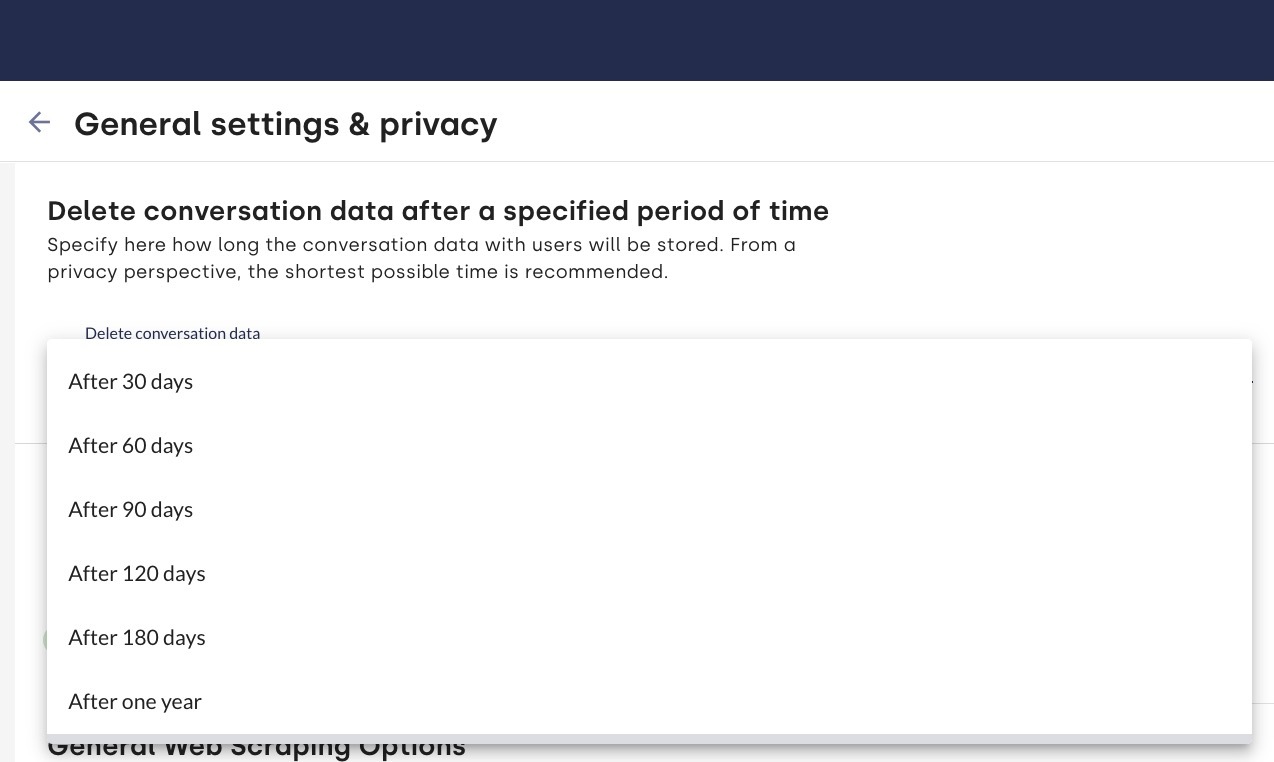Select the After 60 days option
Viewport: 1274px width, 762px height.
click(x=130, y=445)
